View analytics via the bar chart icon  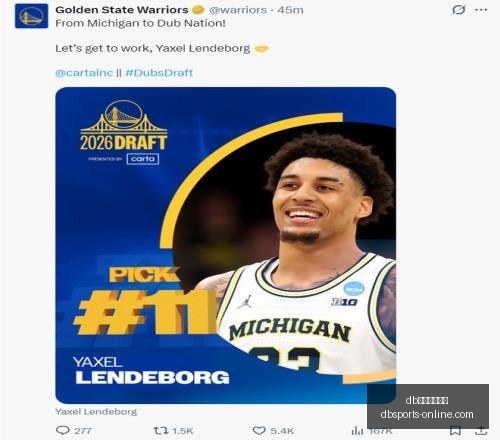click(357, 431)
